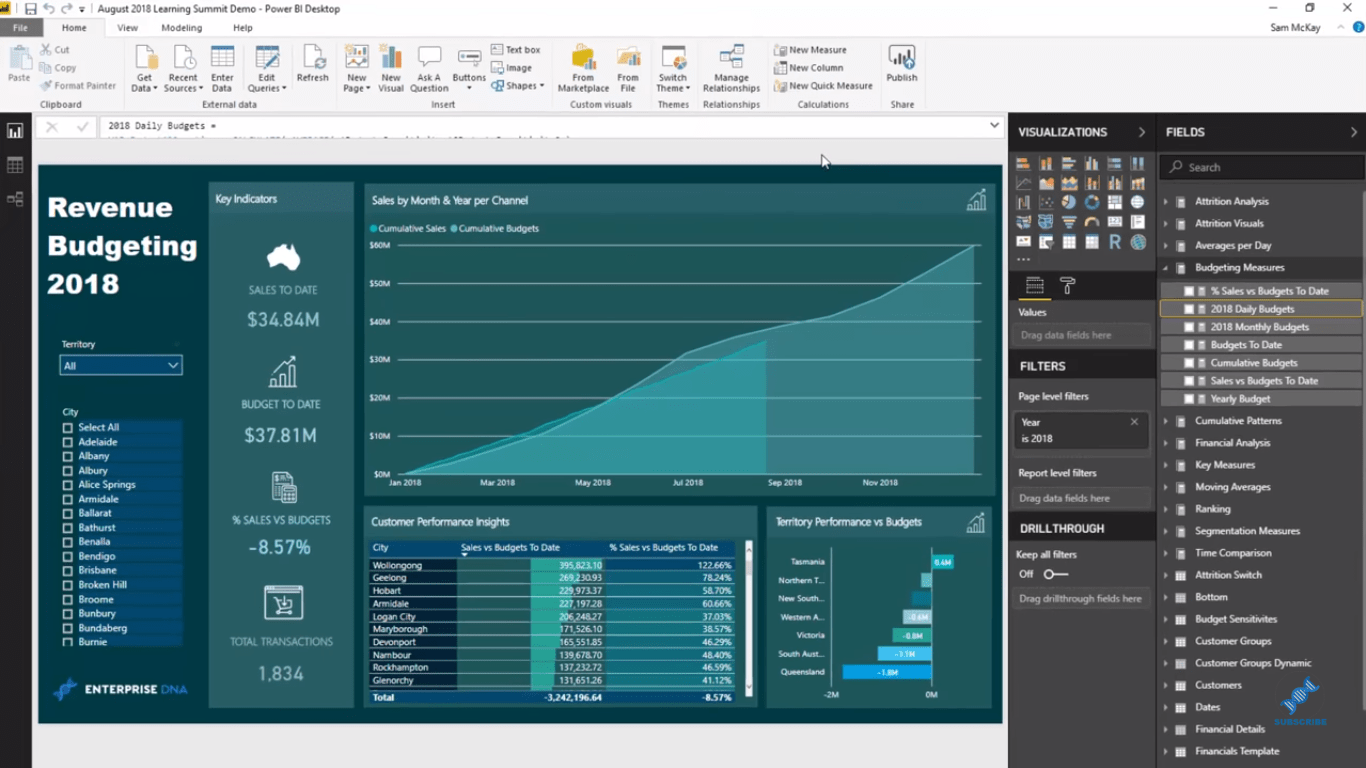This screenshot has width=1366, height=768.
Task: Expand the Customers table
Action: 1166,685
